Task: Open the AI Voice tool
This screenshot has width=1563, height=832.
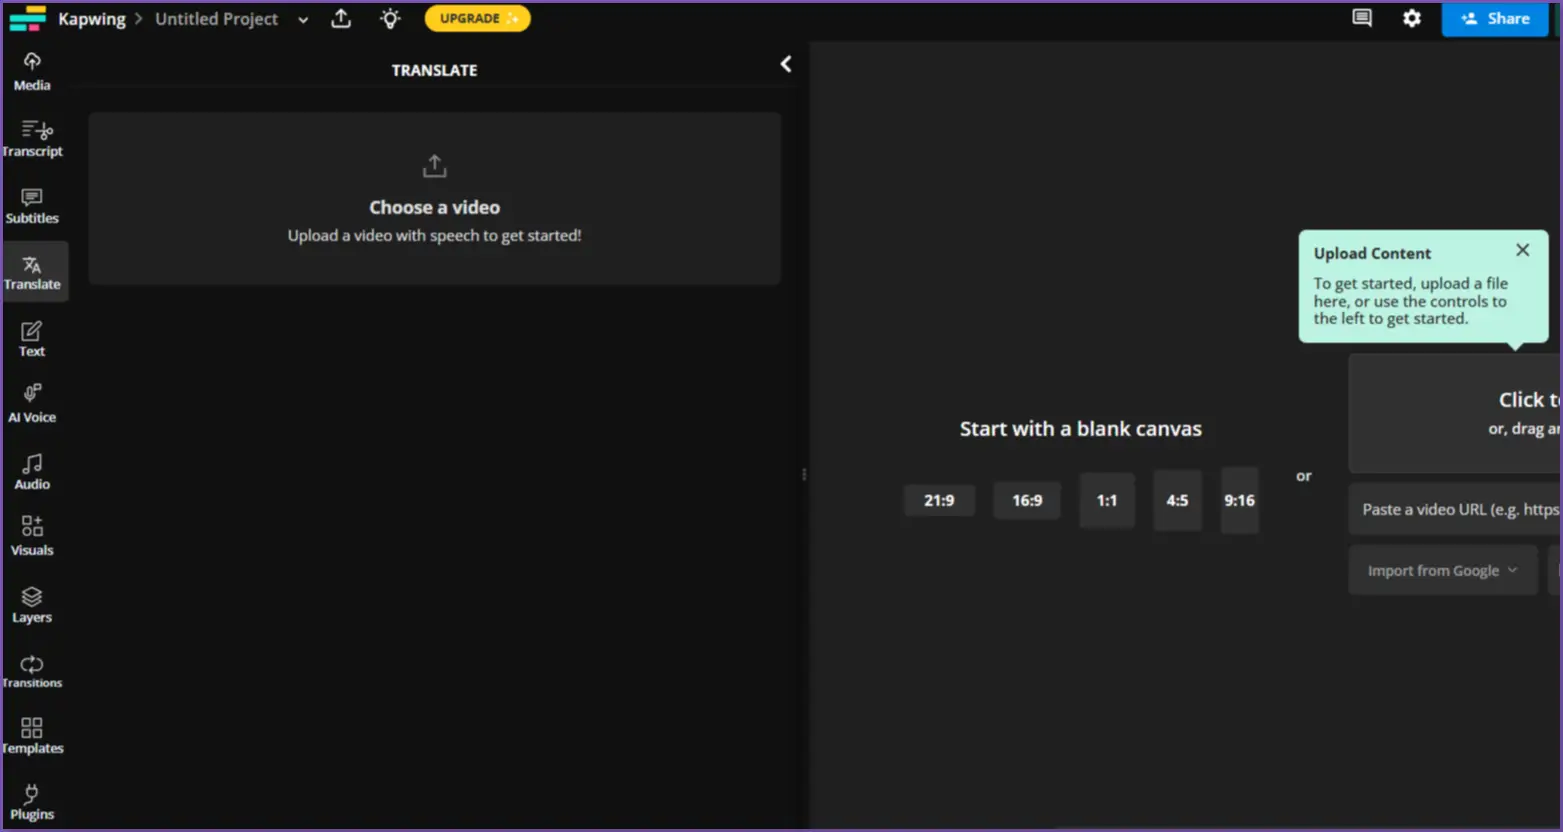Action: click(31, 403)
